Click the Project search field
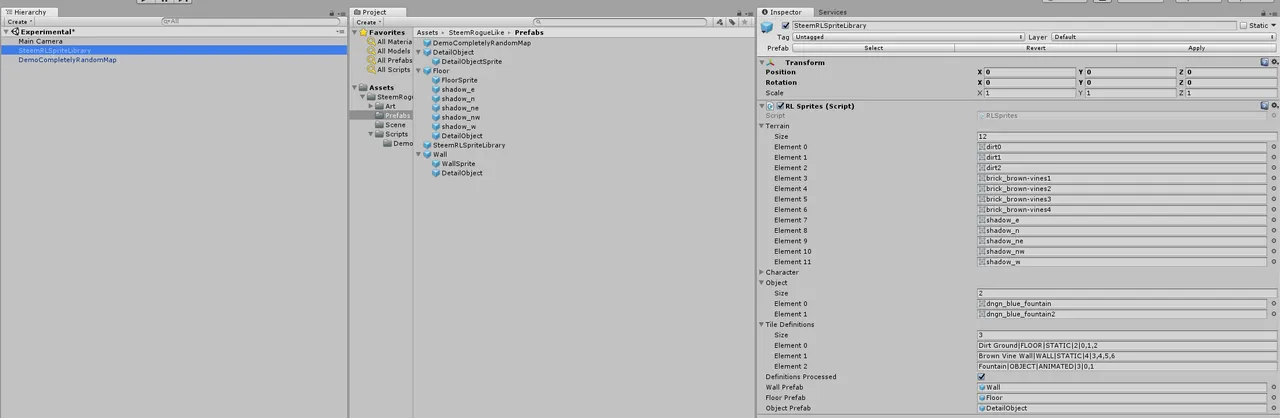1280x418 pixels. click(x=620, y=22)
